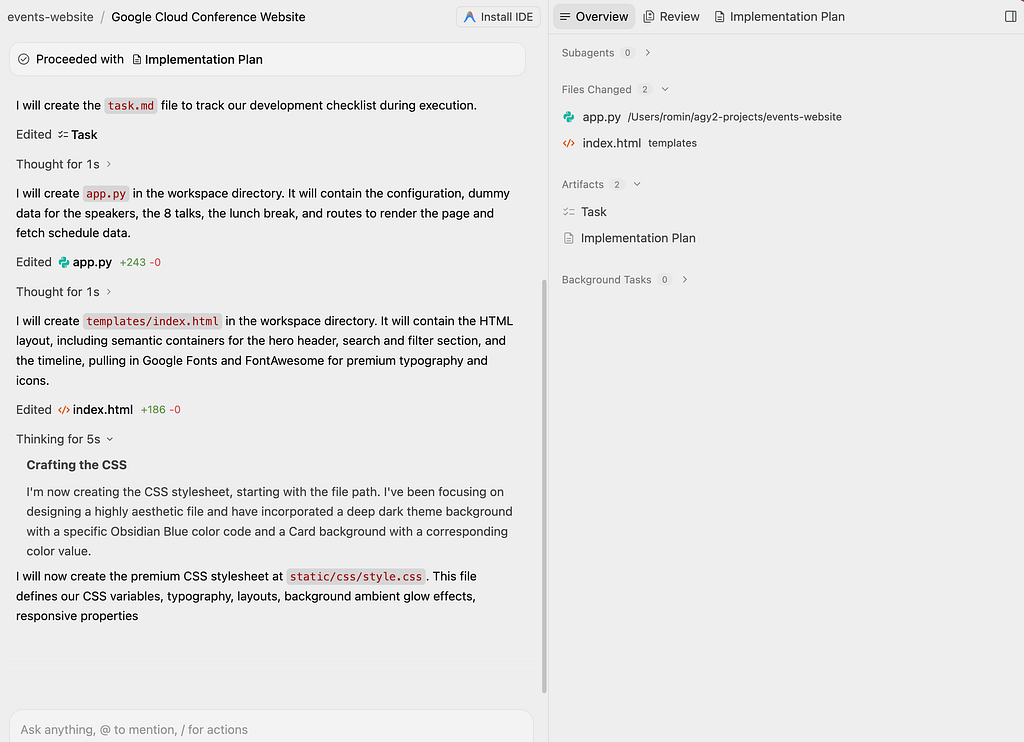1024x742 pixels.
Task: Click the Implementation Plan tab document icon
Action: (x=719, y=17)
